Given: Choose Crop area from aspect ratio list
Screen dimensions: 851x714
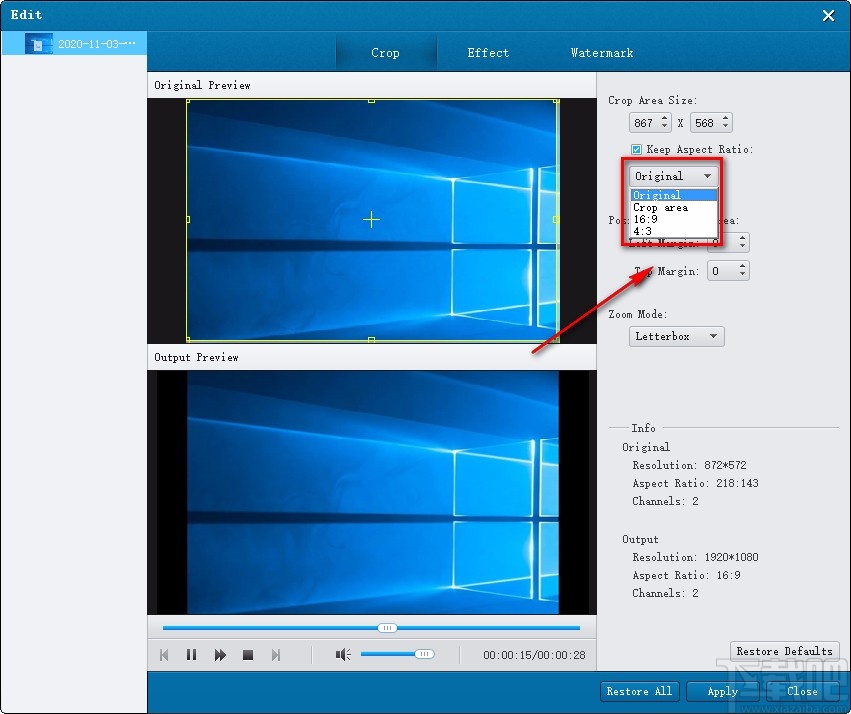Looking at the screenshot, I should 674,207.
